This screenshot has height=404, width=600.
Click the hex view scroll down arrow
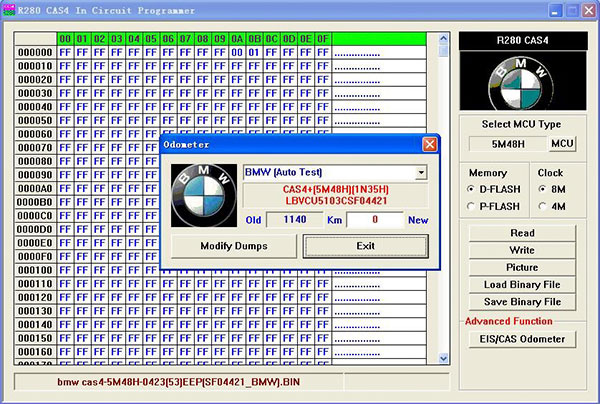[x=443, y=358]
